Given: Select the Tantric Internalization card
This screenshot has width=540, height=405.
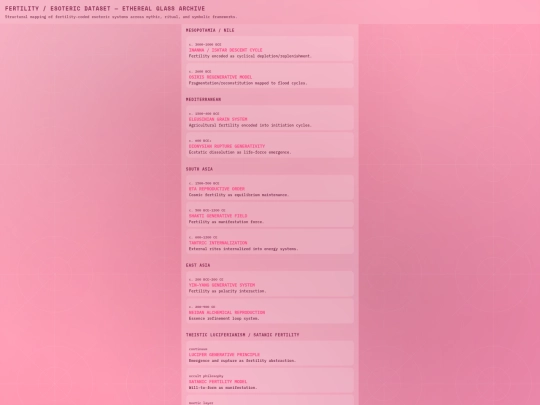Looking at the screenshot, I should click(x=270, y=242).
